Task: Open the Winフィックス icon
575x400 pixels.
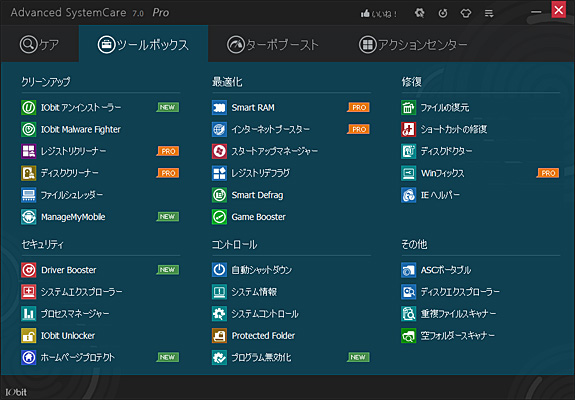Action: point(409,173)
